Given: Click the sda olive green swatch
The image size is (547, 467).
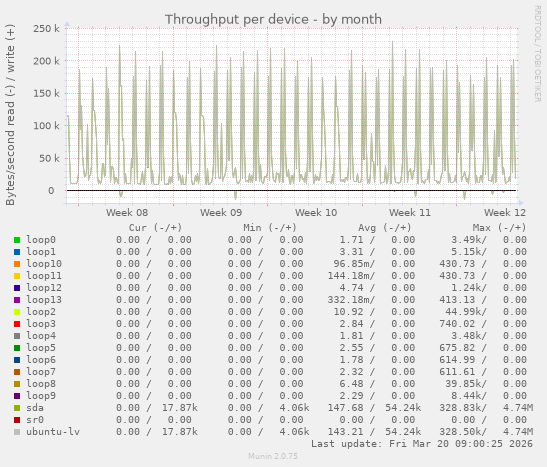Looking at the screenshot, I should pos(17,408).
